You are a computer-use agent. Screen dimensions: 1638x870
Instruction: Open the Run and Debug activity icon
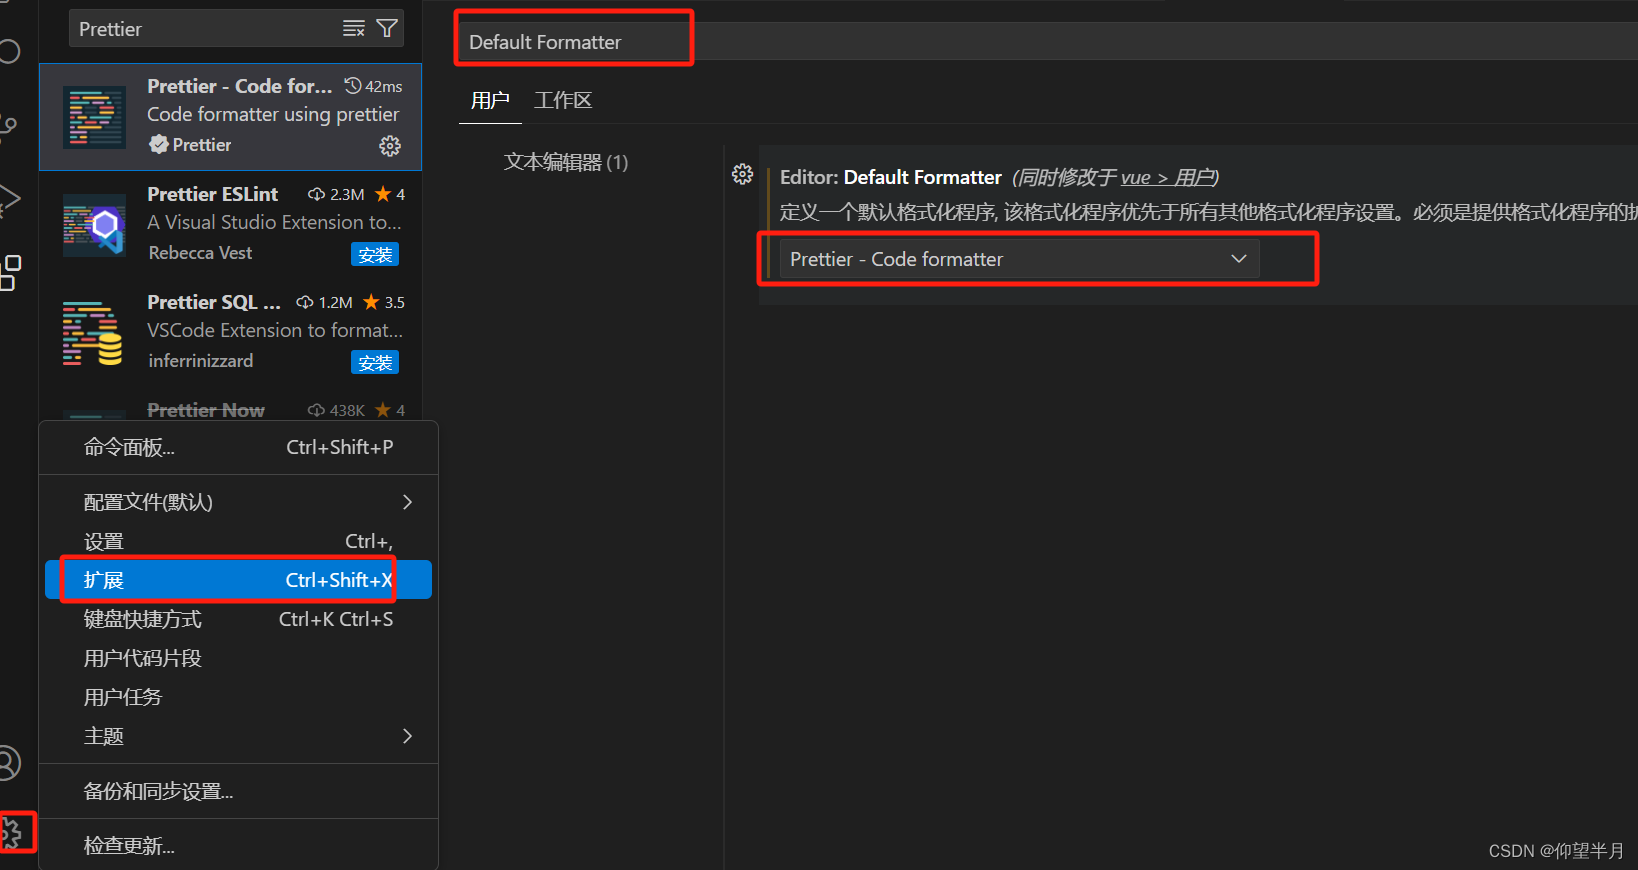tap(10, 200)
